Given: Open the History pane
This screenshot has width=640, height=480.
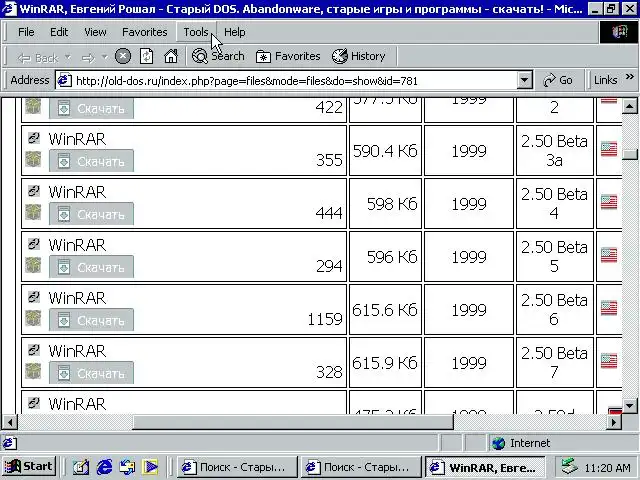Looking at the screenshot, I should (358, 56).
